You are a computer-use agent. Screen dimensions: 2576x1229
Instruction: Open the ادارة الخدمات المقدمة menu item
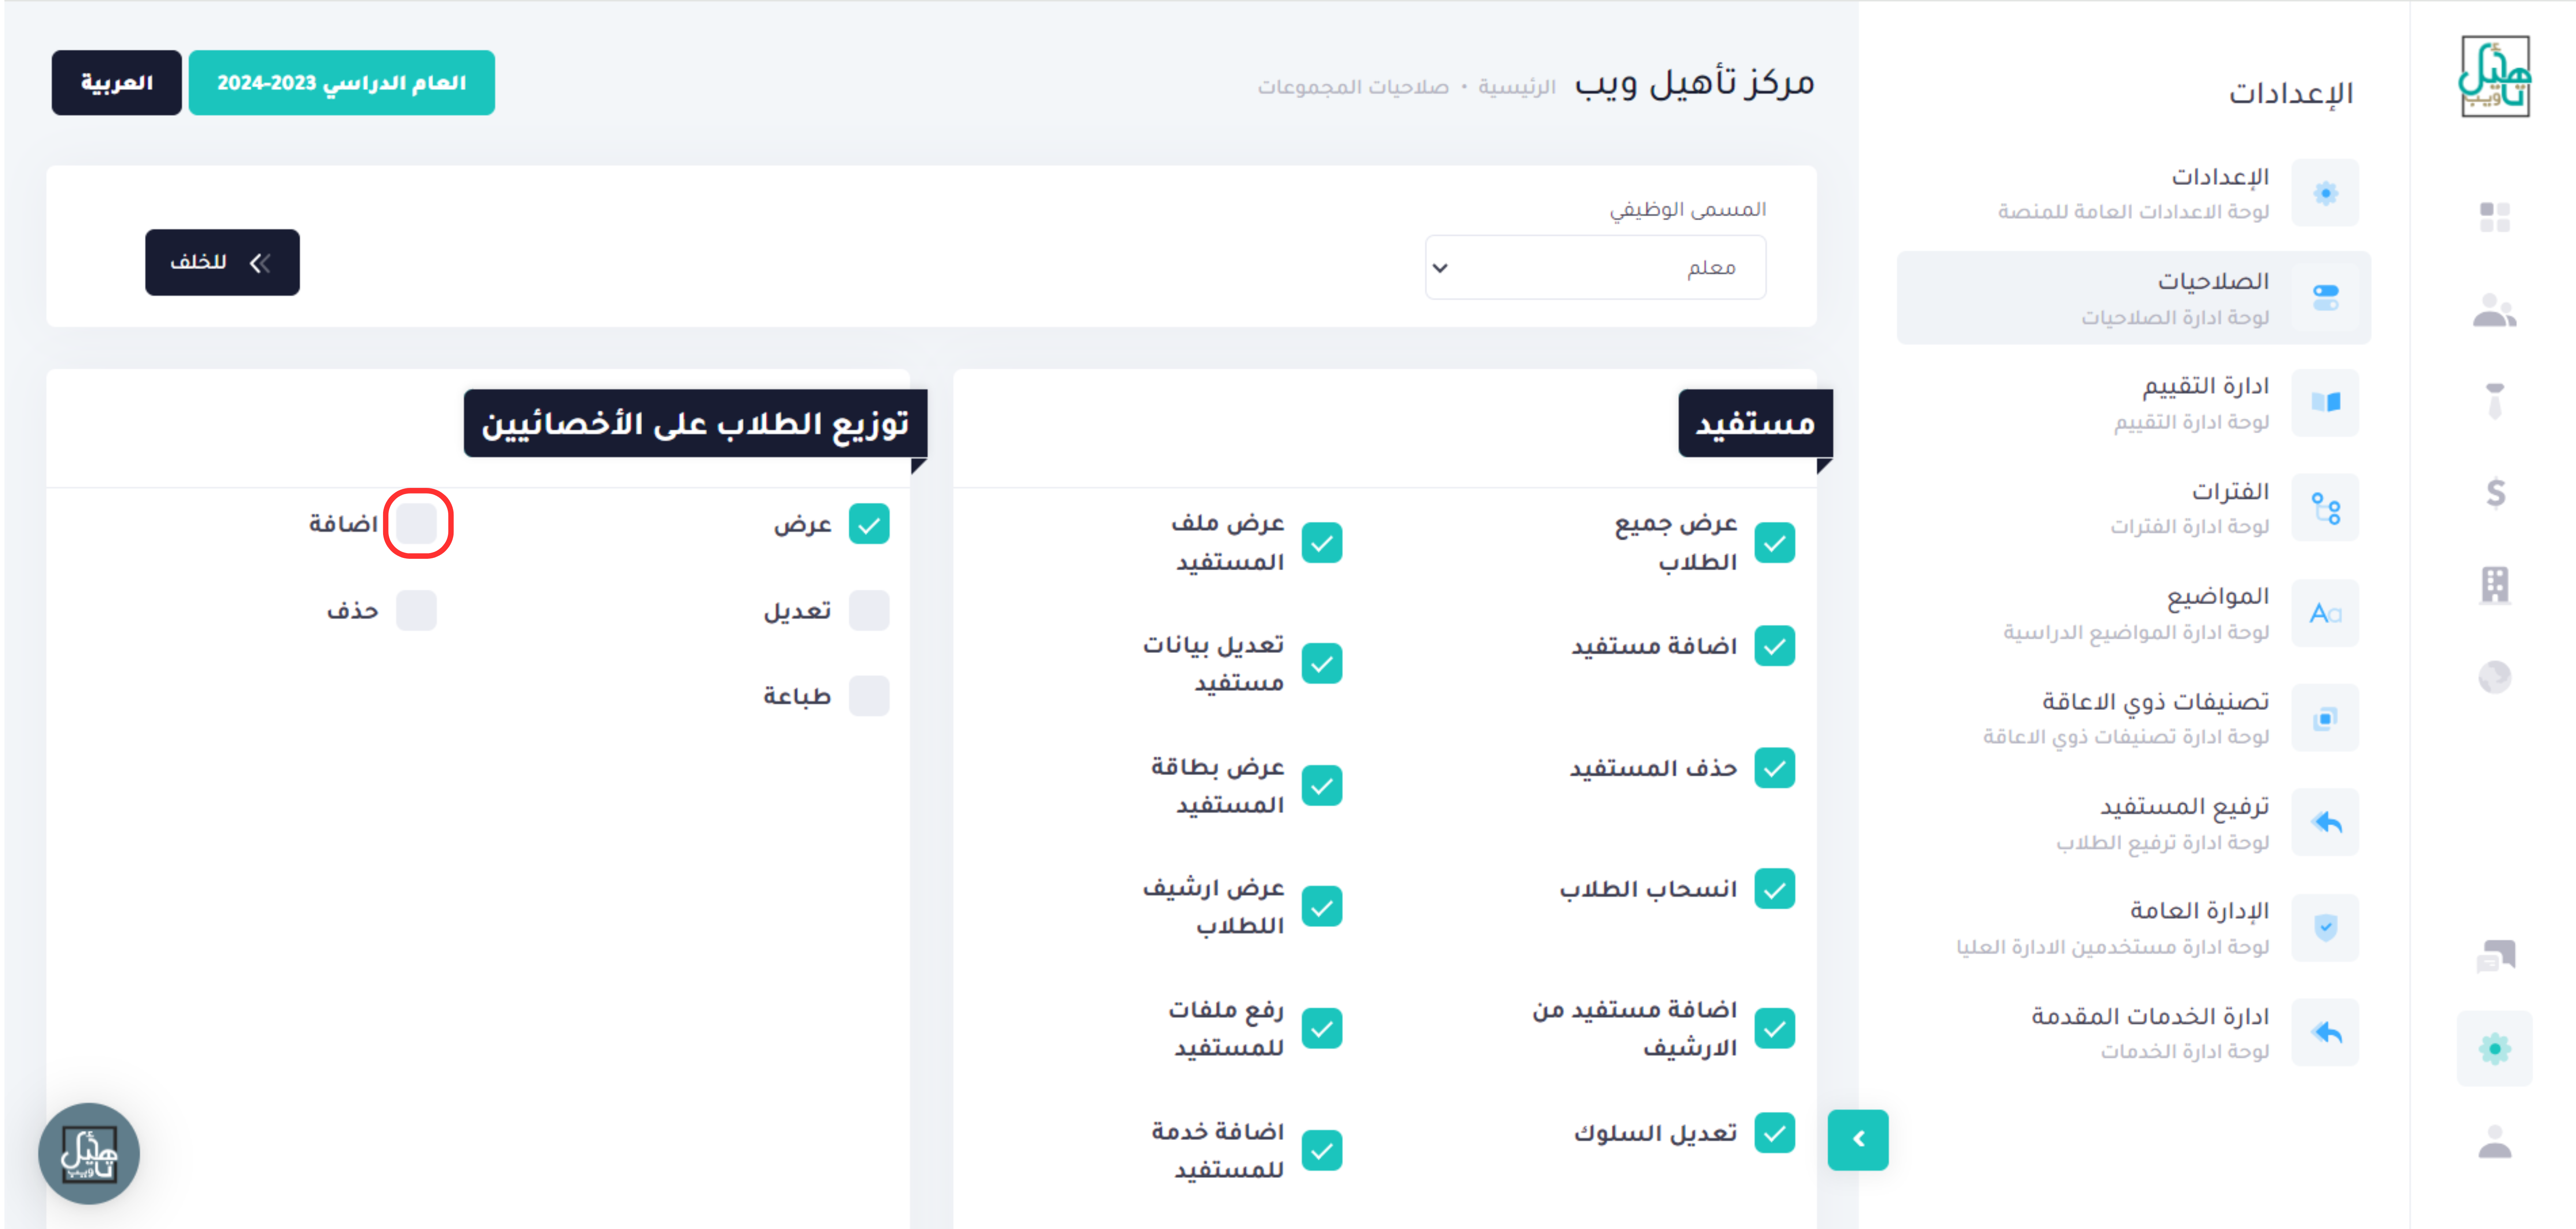[x=2133, y=1032]
